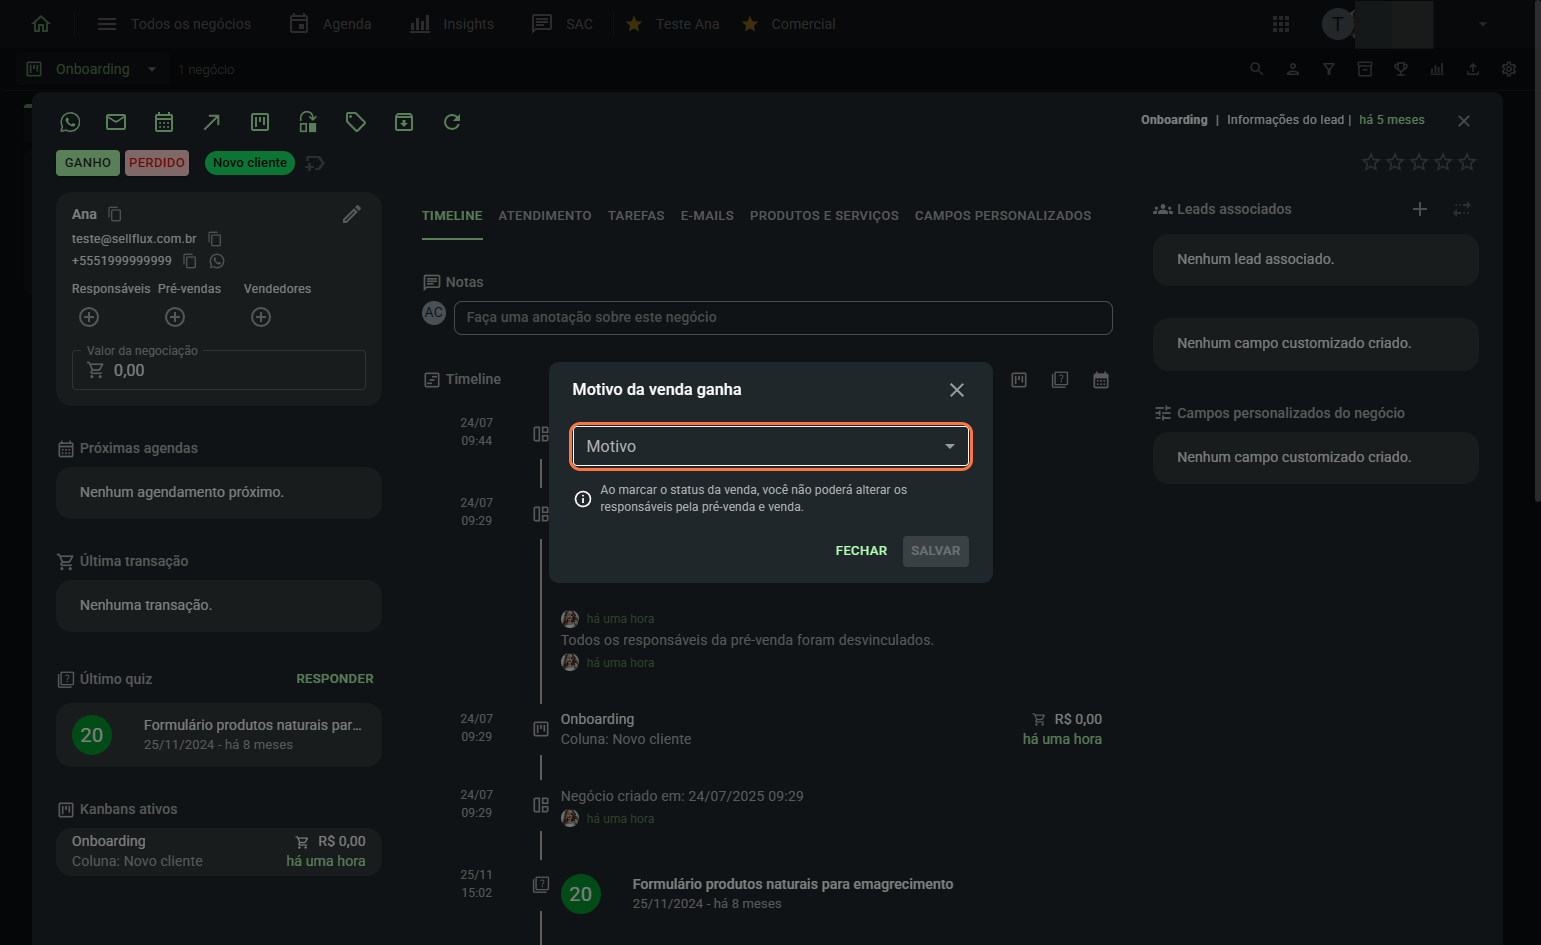Click the refresh icon in deal toolbar
The image size is (1541, 945).
[452, 122]
